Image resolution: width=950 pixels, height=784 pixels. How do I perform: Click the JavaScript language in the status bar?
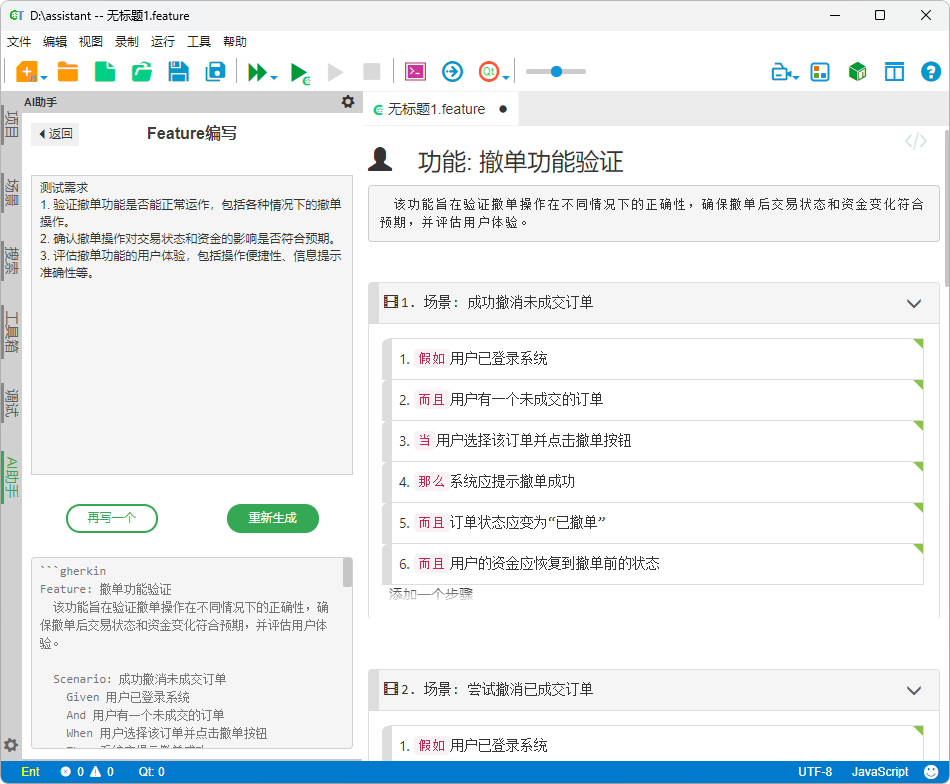pos(880,771)
